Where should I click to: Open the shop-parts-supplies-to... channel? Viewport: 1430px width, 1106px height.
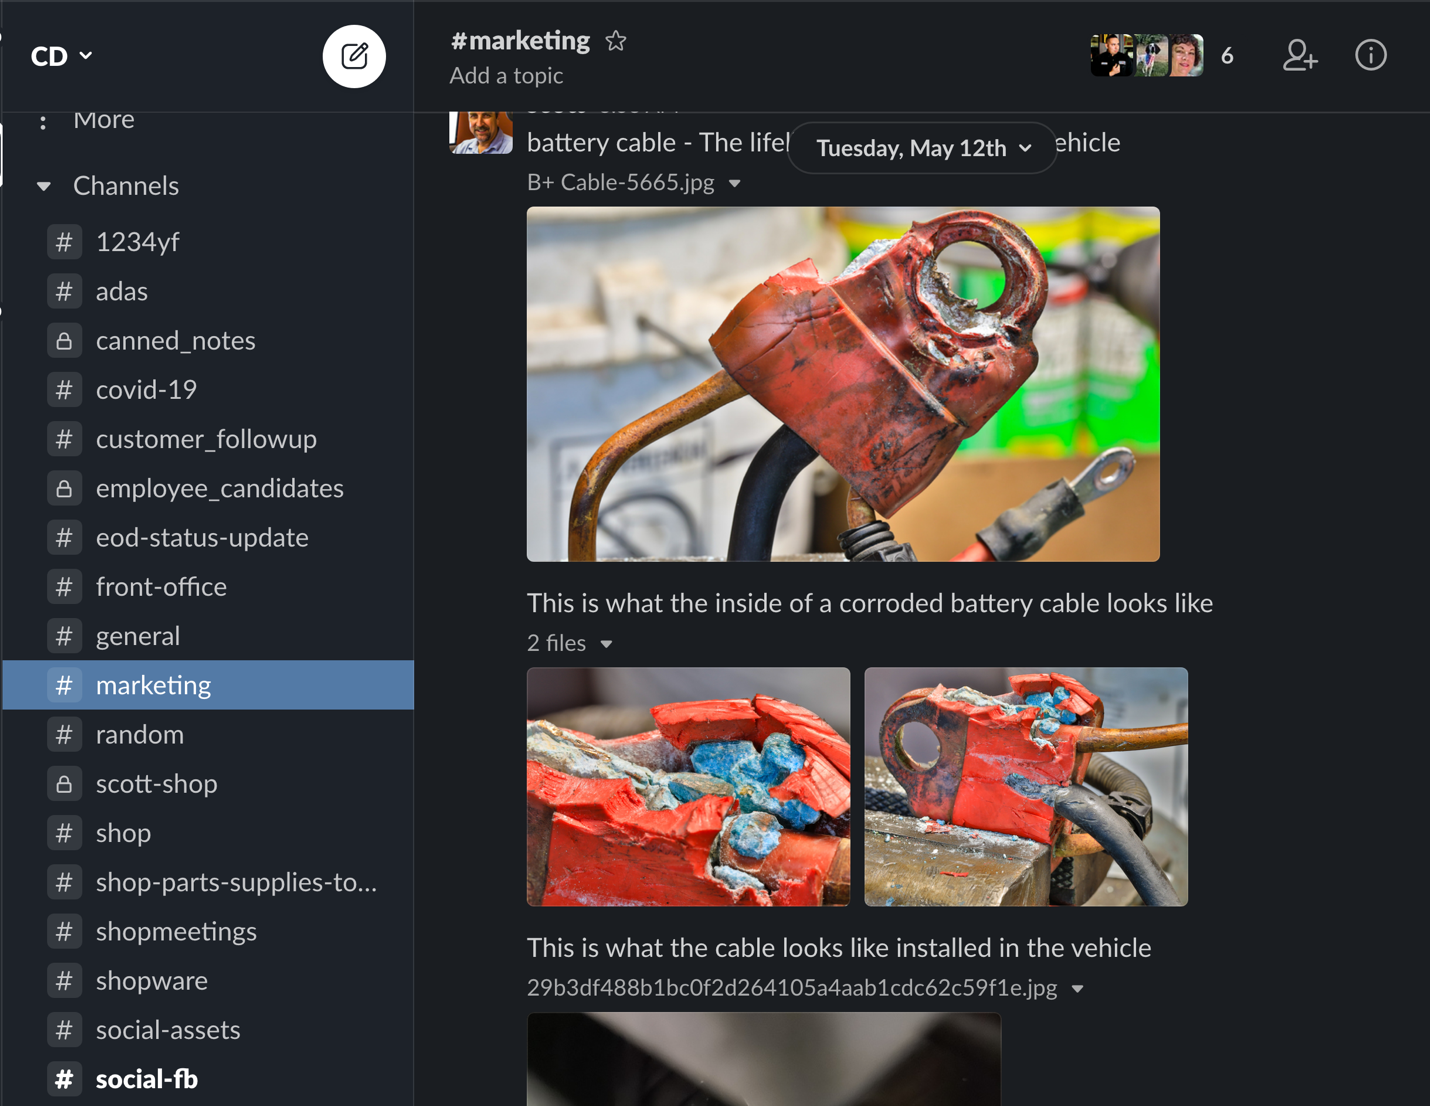point(208,882)
